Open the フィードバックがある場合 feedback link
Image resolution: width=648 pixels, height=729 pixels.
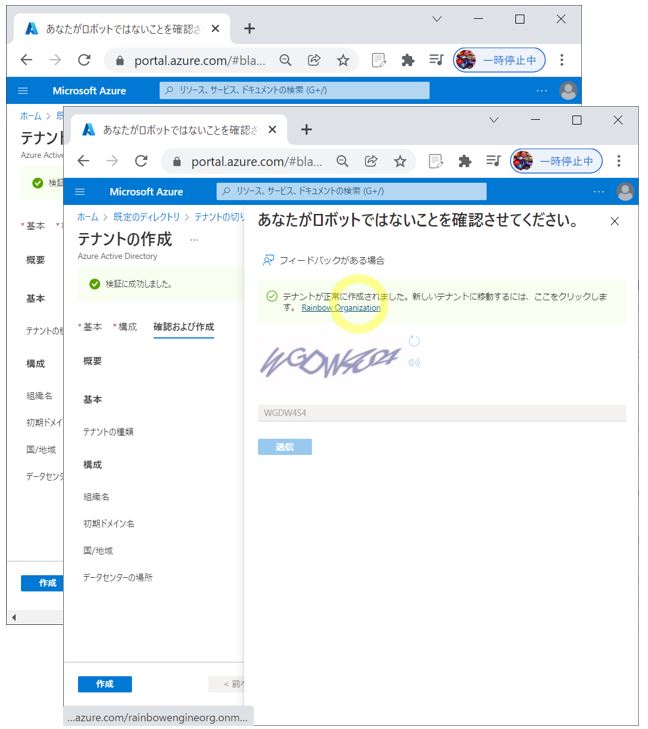click(324, 260)
